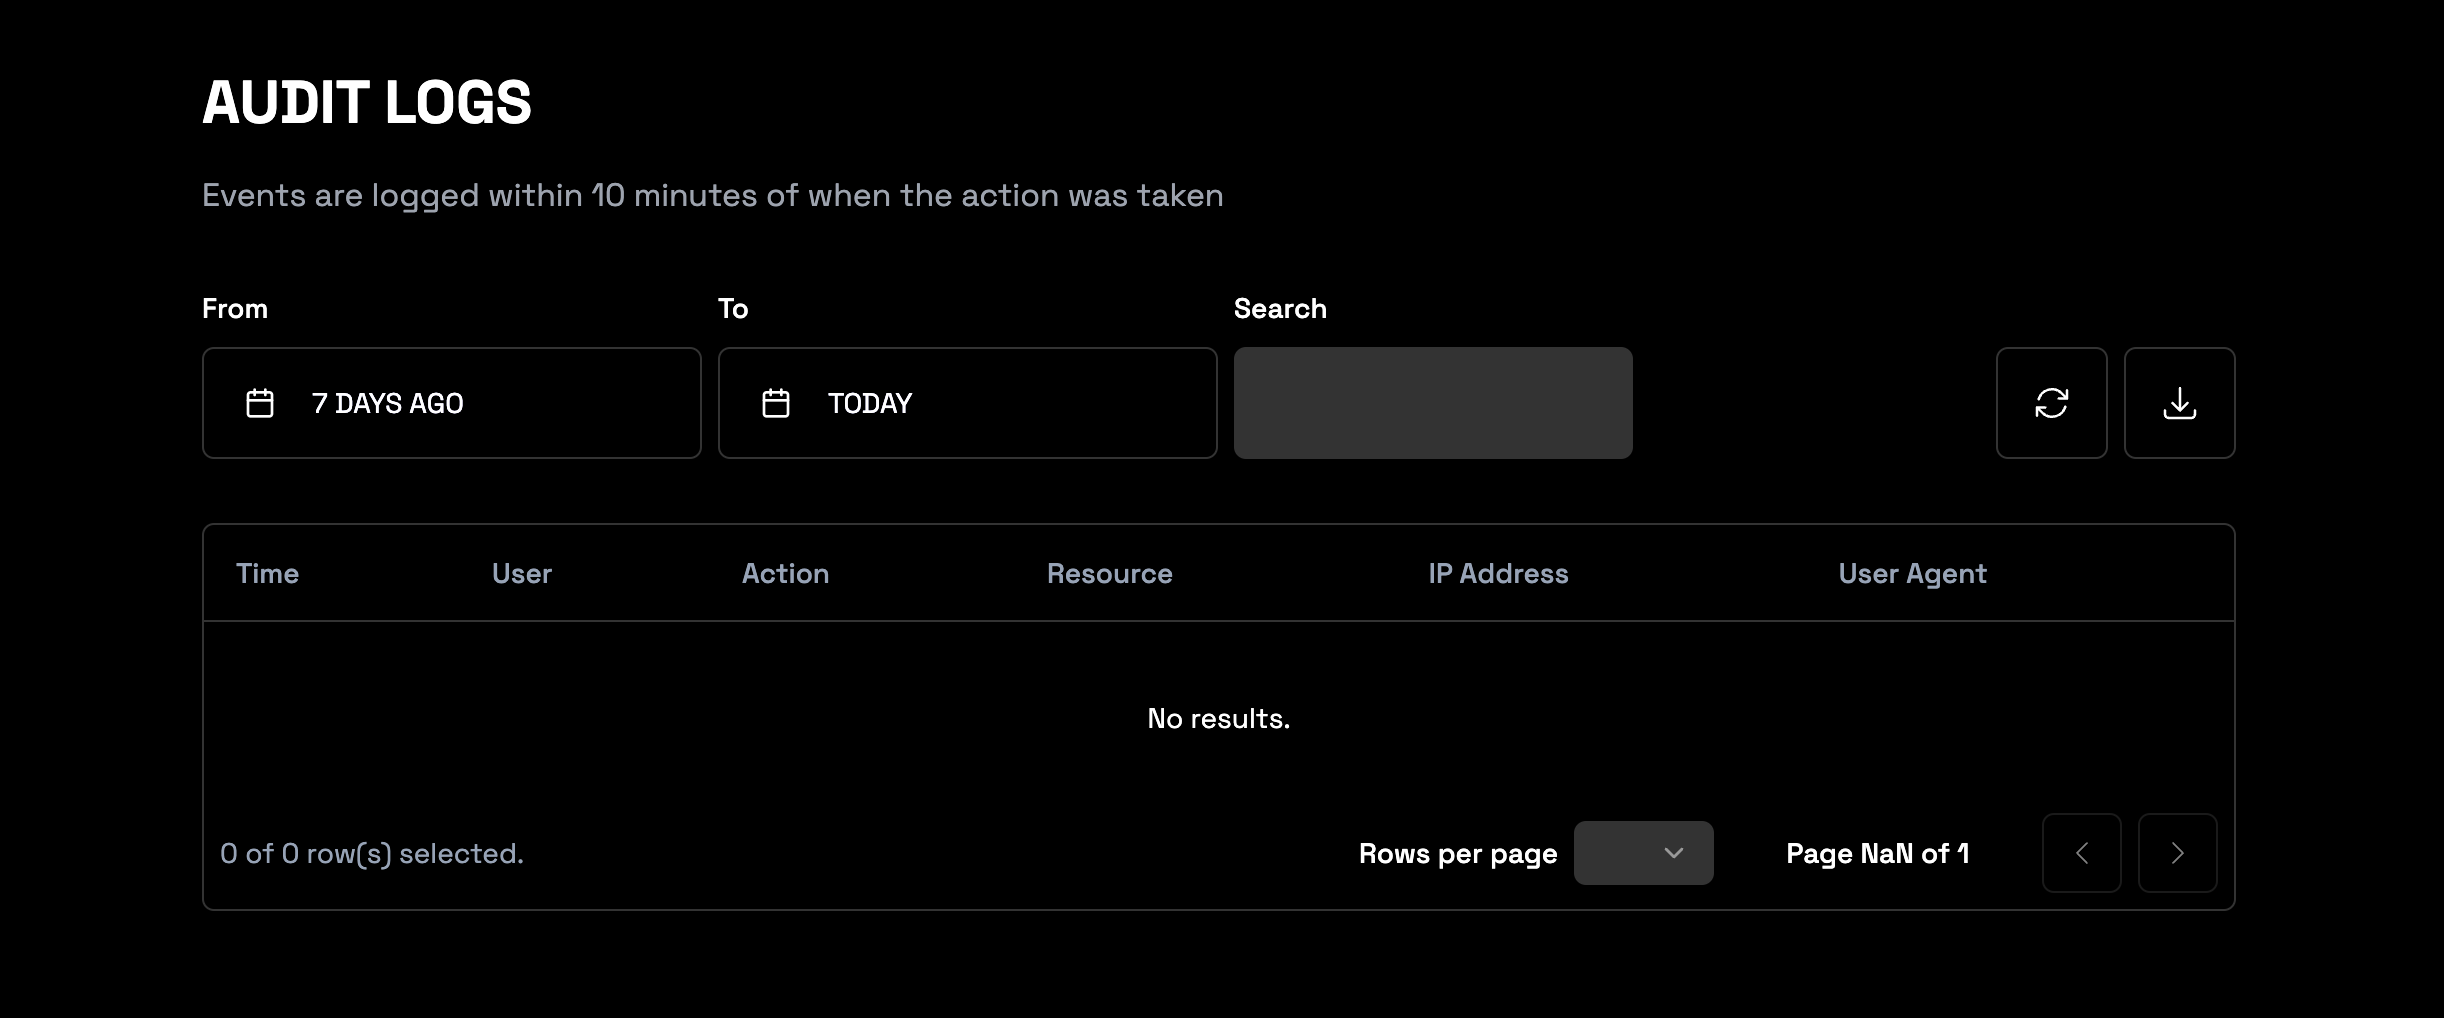The height and width of the screenshot is (1018, 2444).
Task: Click the IP Address column header
Action: (x=1497, y=572)
